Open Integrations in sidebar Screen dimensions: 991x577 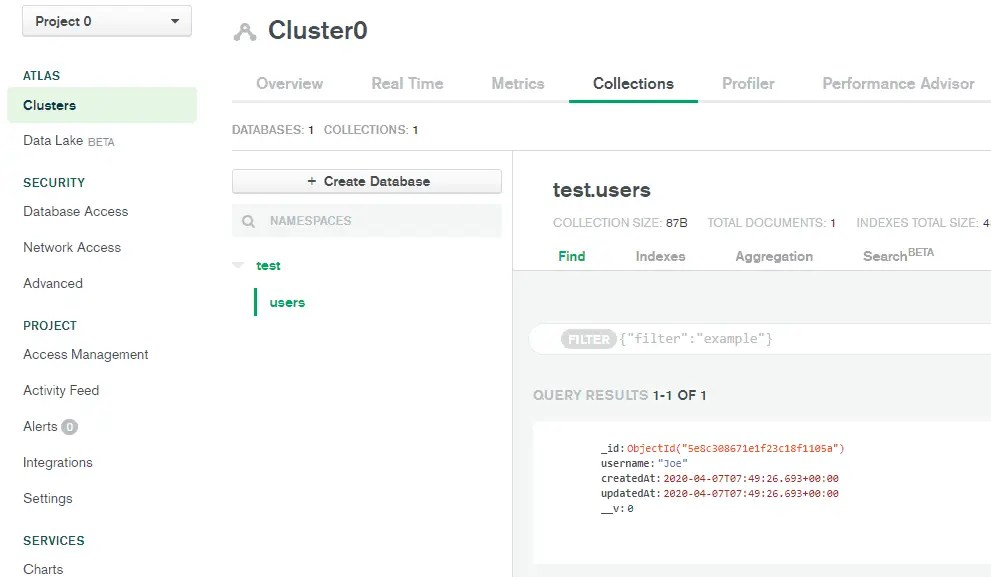point(58,463)
